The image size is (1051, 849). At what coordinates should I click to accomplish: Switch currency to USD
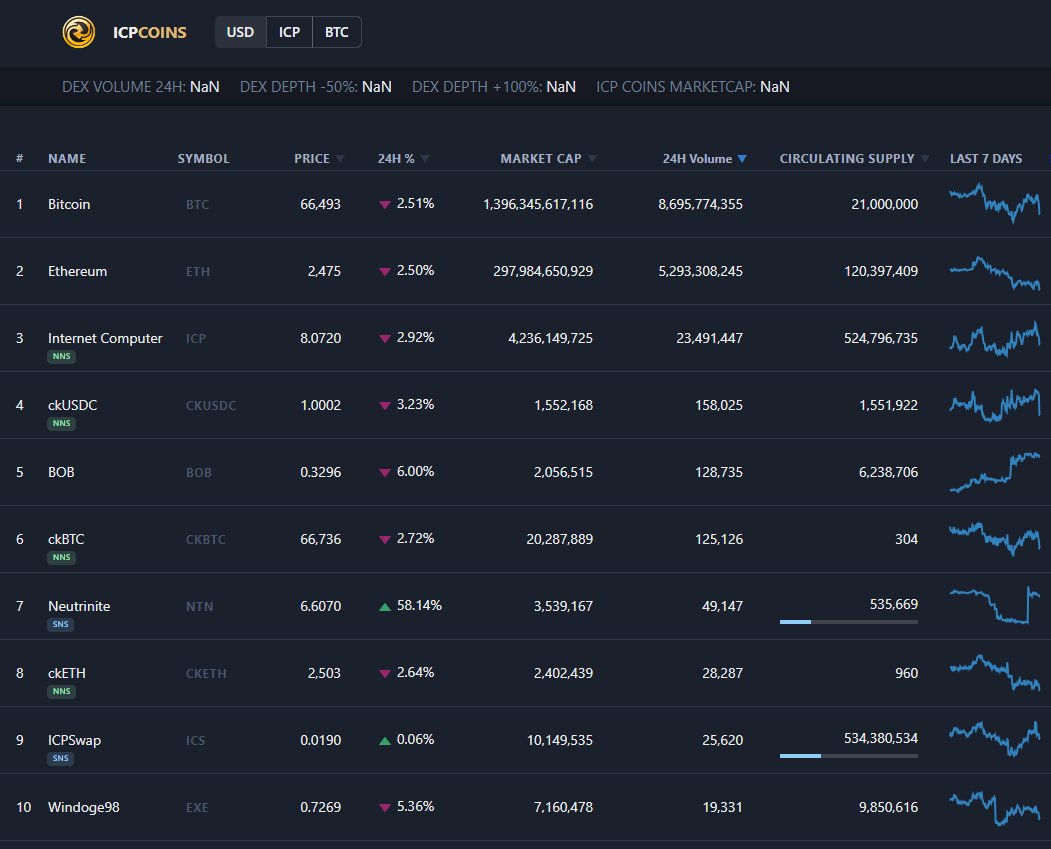click(240, 32)
